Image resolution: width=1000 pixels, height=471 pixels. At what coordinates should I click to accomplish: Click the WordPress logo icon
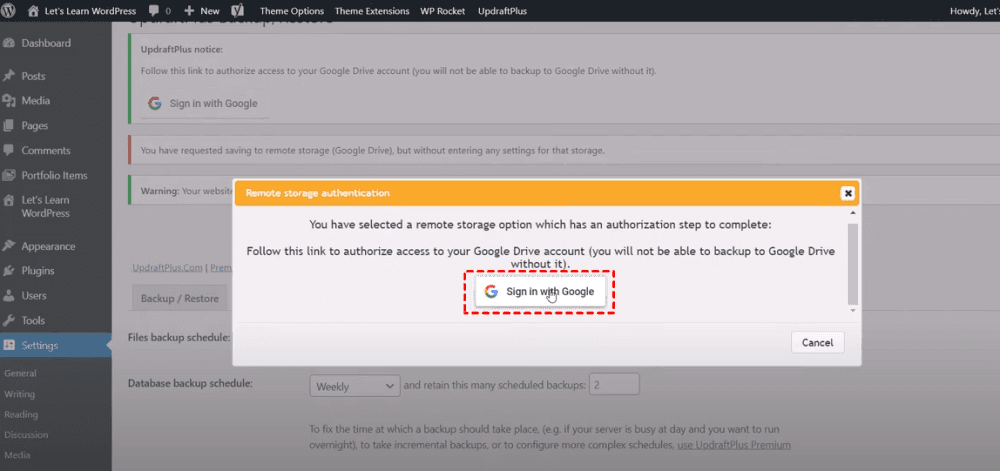point(10,11)
